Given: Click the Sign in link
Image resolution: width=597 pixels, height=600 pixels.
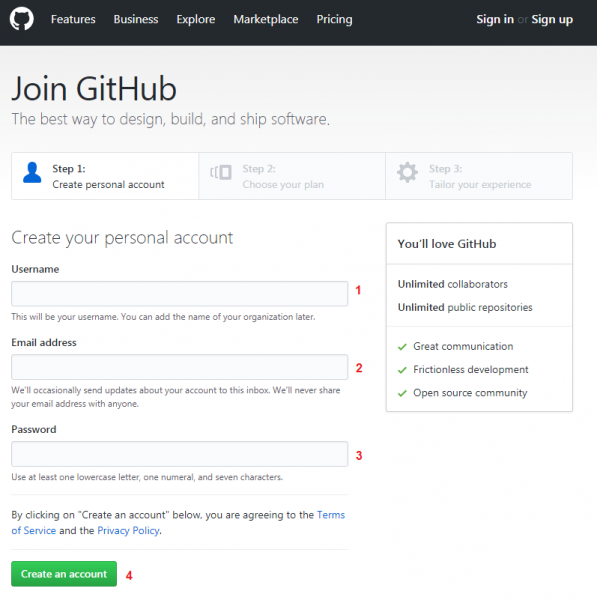Looking at the screenshot, I should (x=495, y=19).
